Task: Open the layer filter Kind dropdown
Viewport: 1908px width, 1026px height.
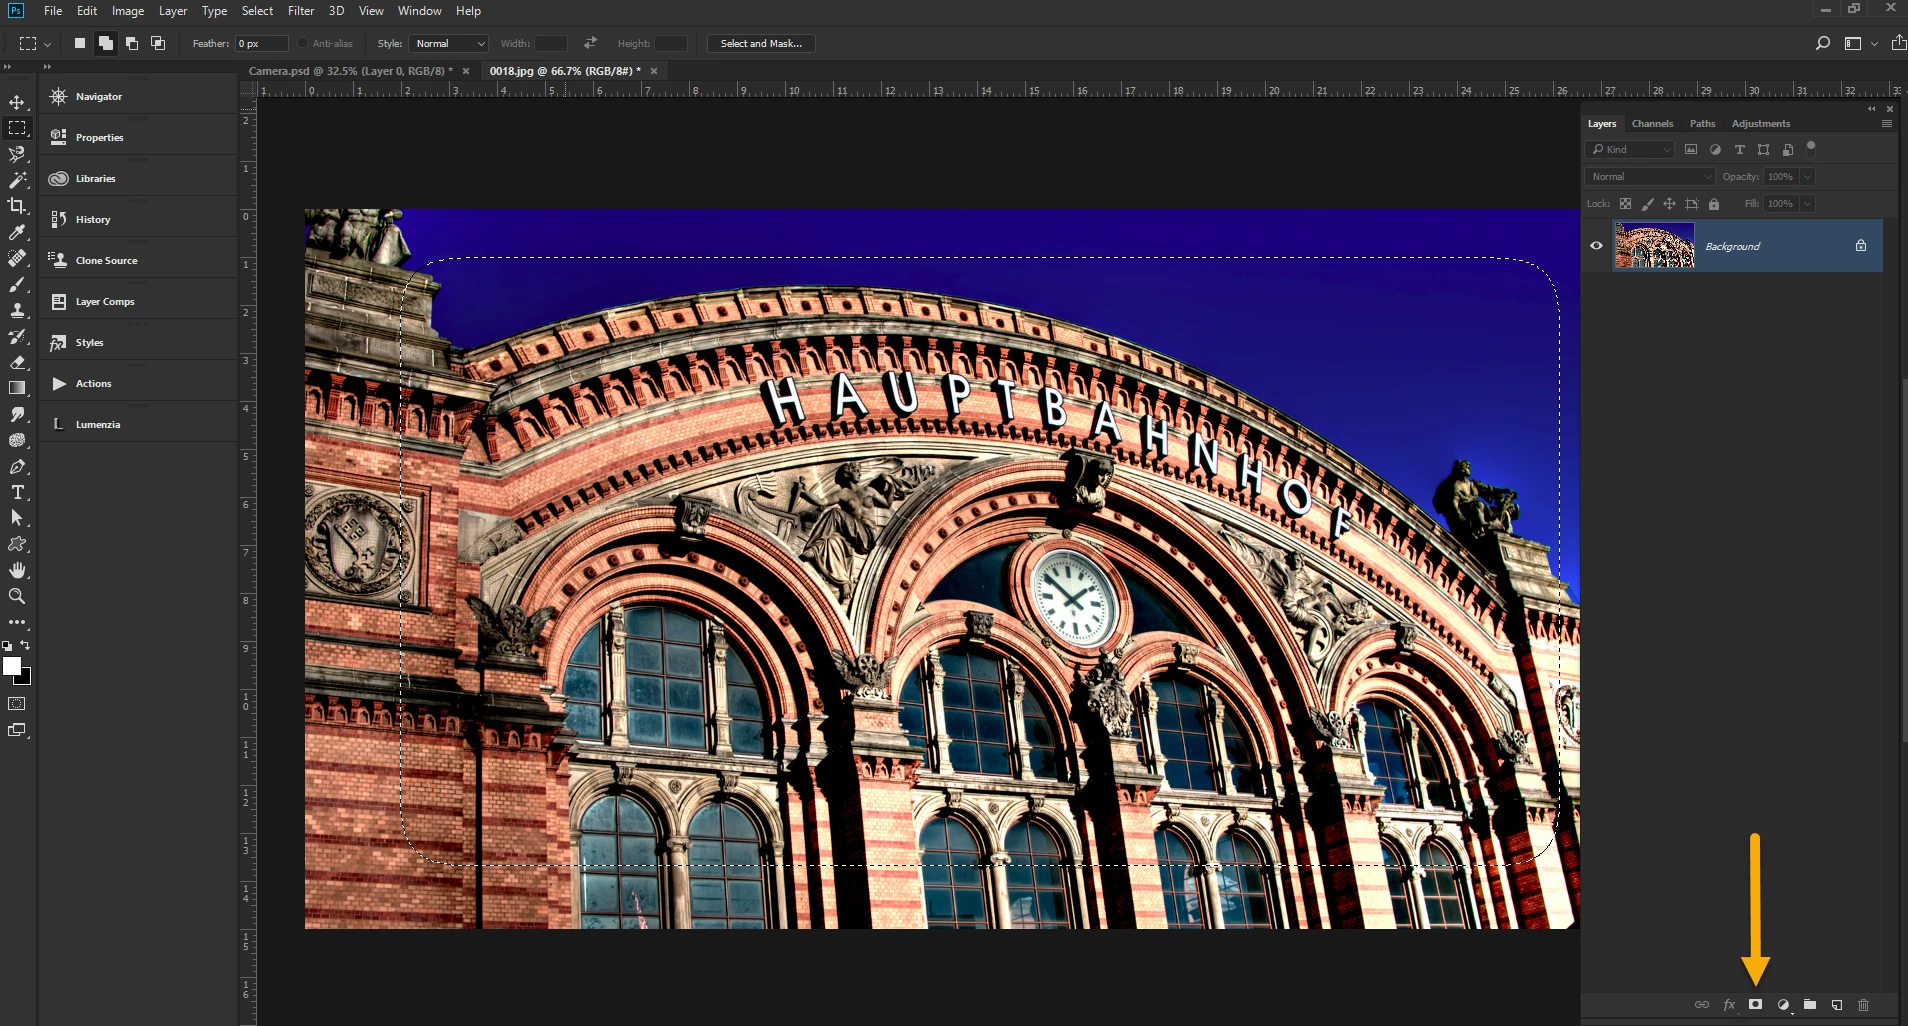Action: 1630,149
